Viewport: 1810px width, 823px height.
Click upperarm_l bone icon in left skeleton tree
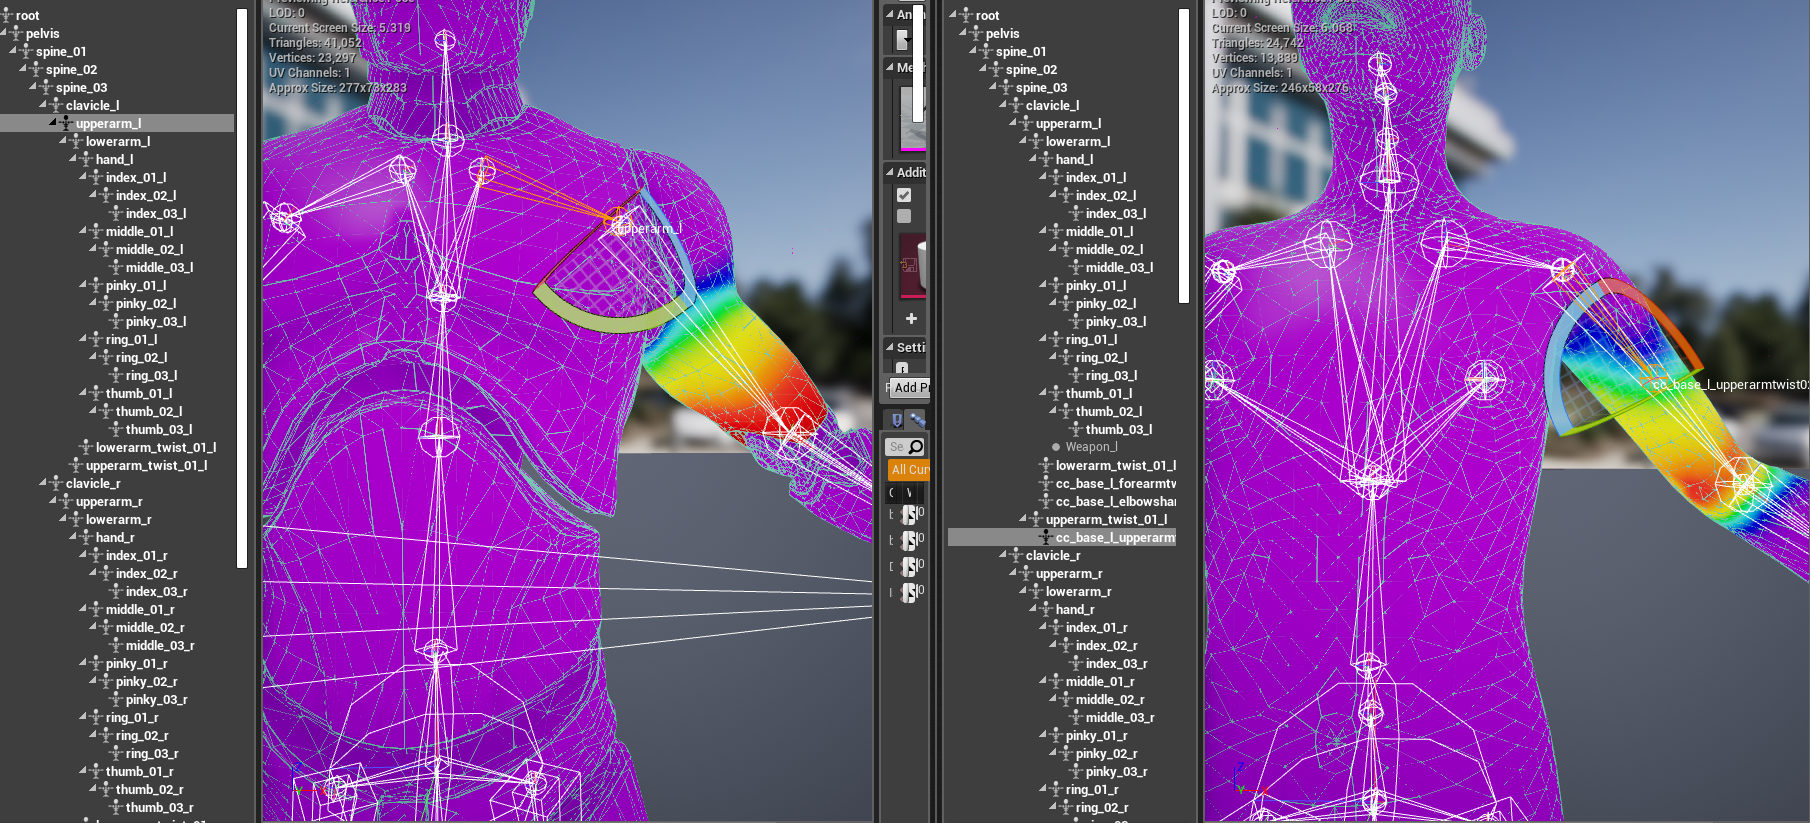67,123
